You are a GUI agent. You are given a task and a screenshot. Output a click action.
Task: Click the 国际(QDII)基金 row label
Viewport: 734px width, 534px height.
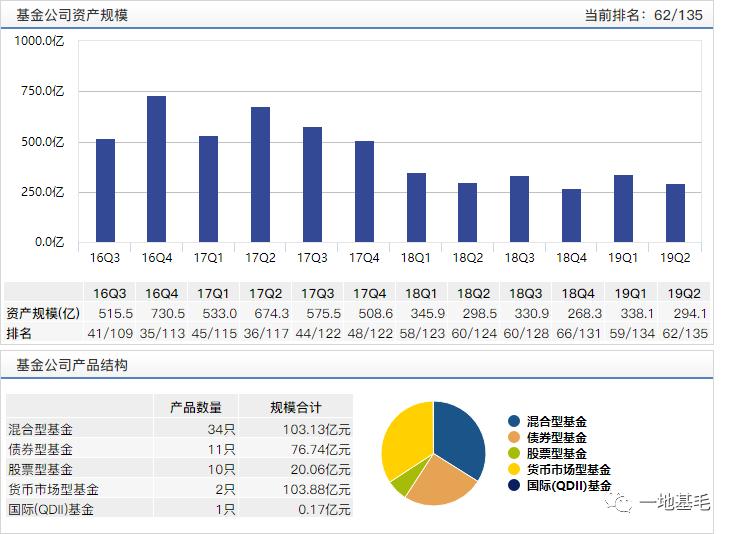coord(51,509)
